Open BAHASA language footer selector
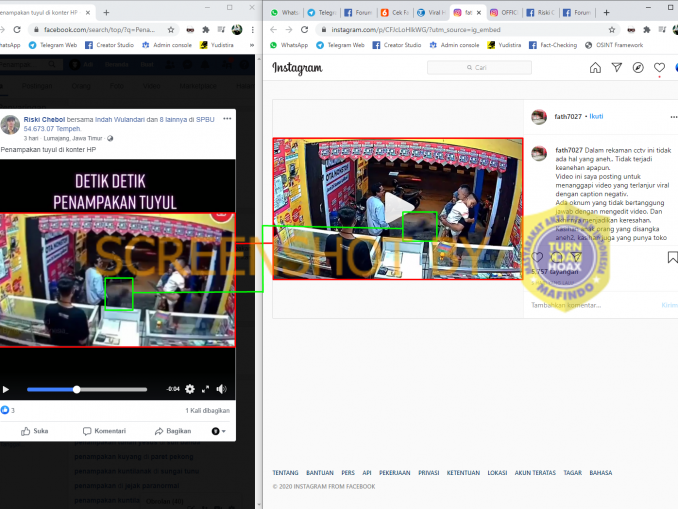This screenshot has width=678, height=509. pyautogui.click(x=601, y=473)
